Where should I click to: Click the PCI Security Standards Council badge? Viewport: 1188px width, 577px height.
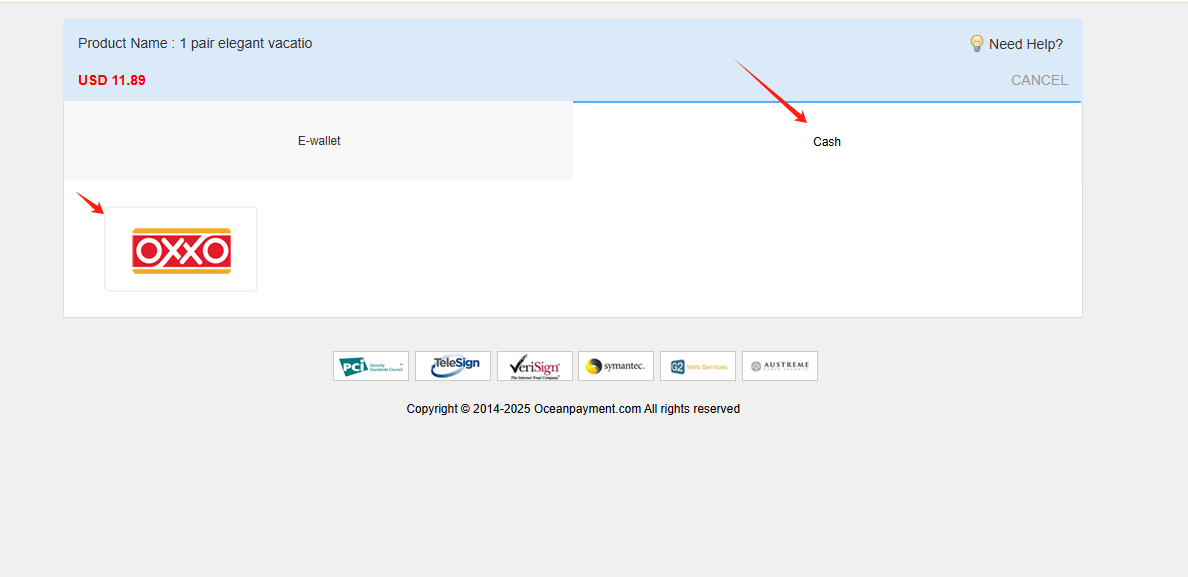tap(370, 366)
